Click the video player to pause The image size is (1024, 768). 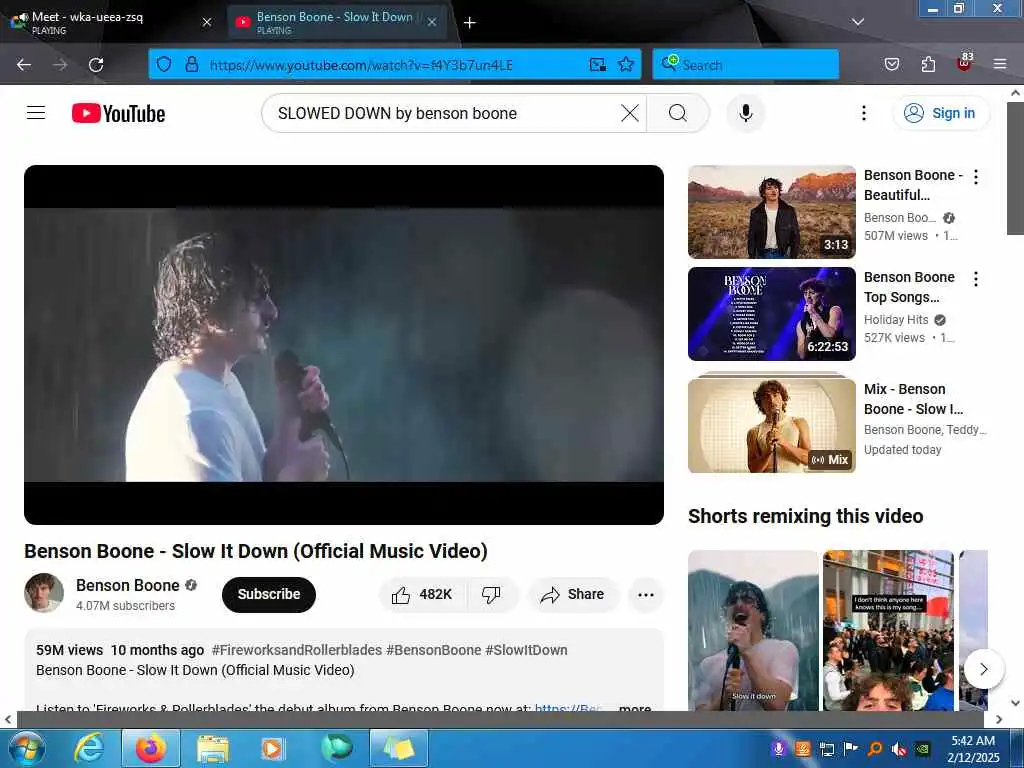344,344
